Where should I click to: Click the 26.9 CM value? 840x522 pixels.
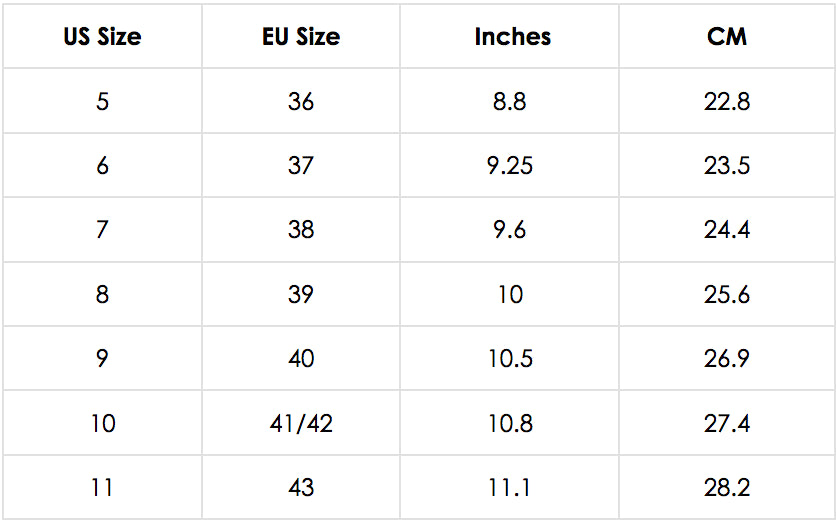(x=726, y=358)
